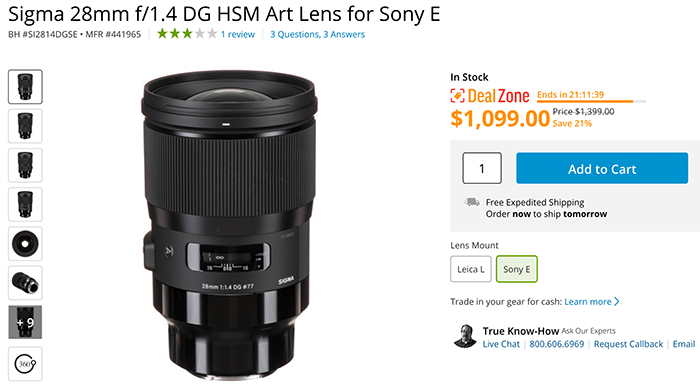Click the Live Chat link
The image size is (700, 386).
[501, 344]
